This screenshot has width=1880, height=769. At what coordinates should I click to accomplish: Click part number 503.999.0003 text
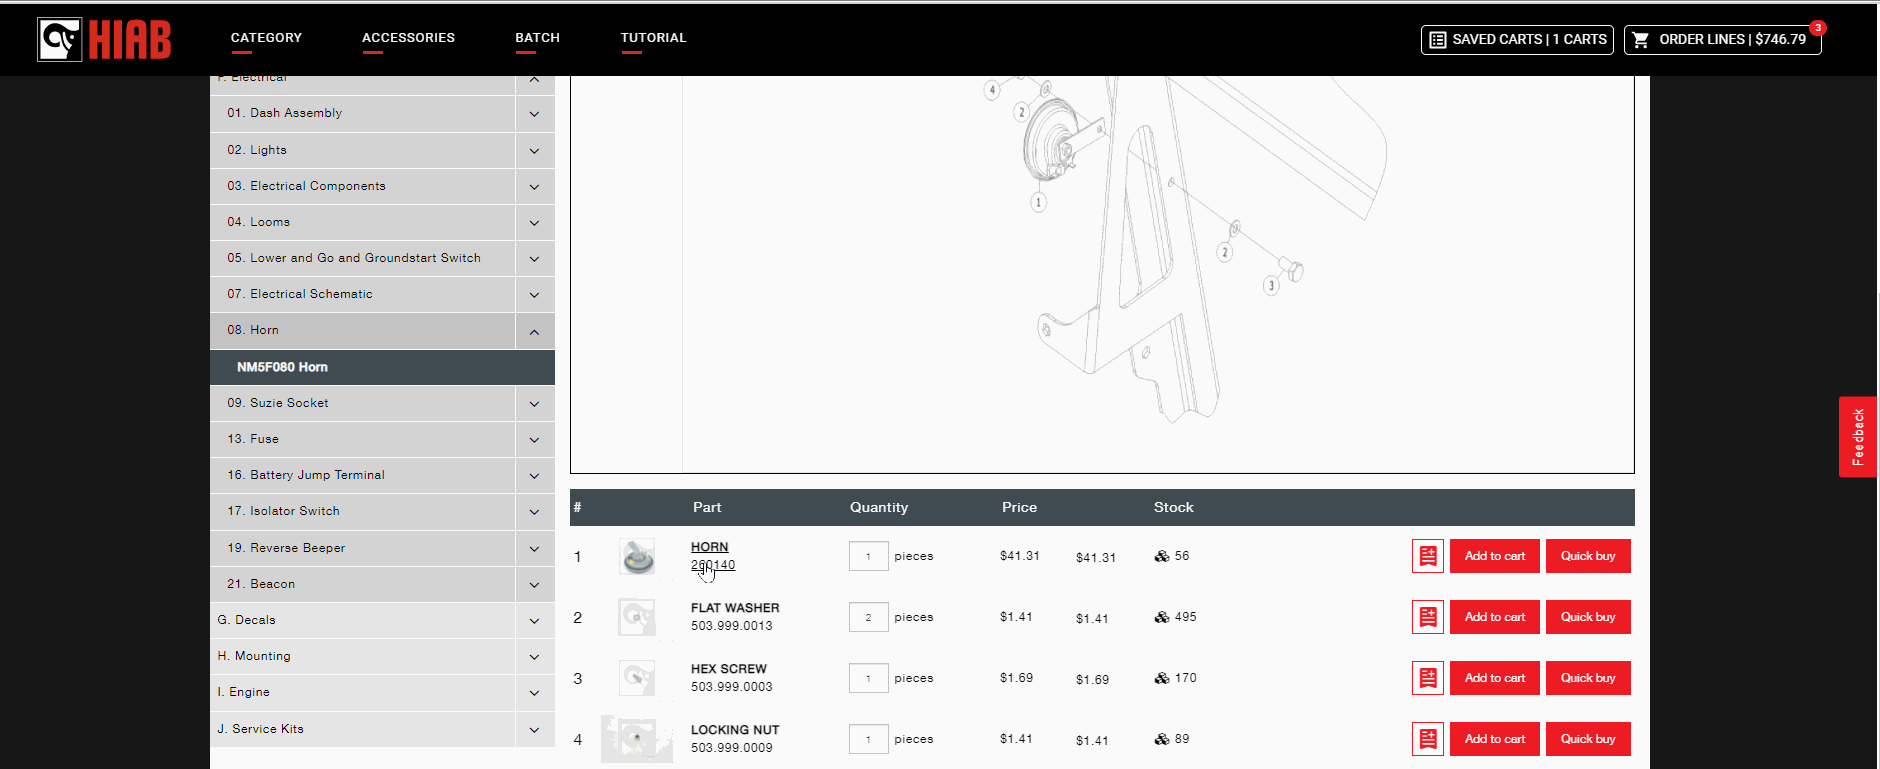point(732,687)
